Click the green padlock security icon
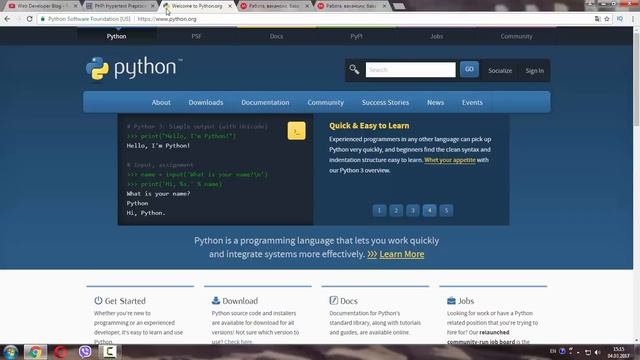 coord(42,19)
